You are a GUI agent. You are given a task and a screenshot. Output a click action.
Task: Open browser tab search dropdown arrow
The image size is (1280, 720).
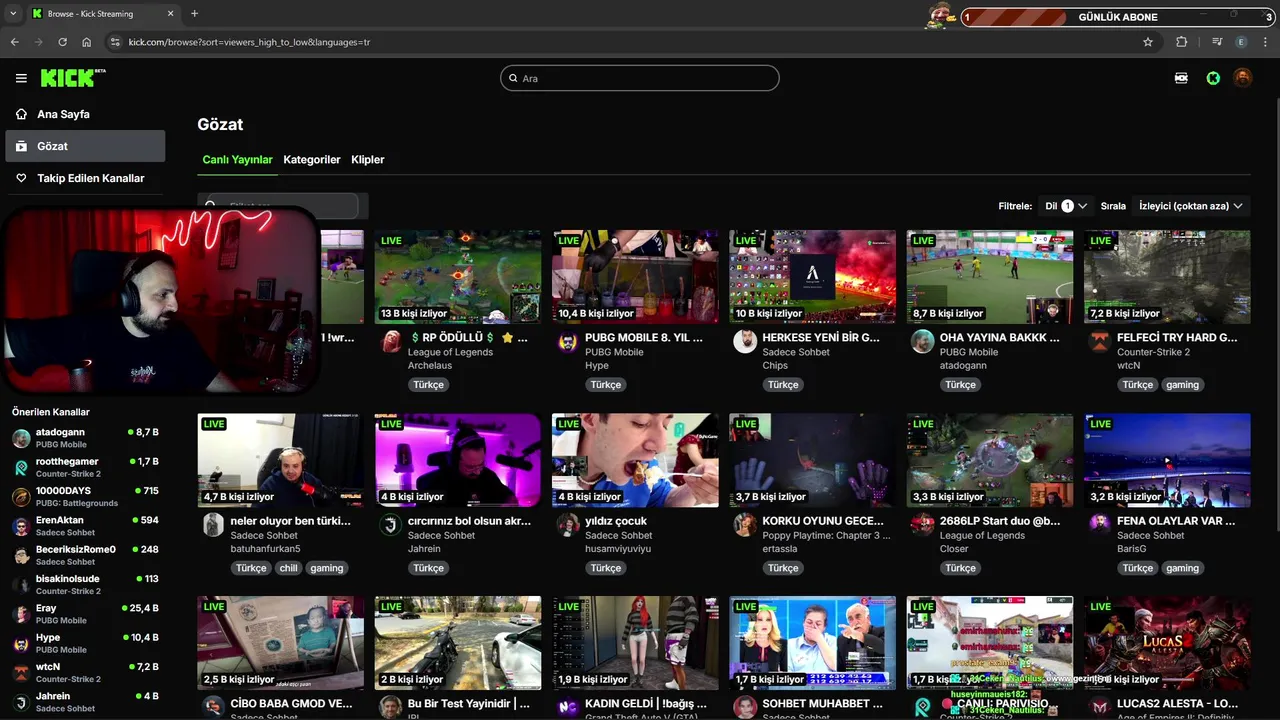(13, 14)
